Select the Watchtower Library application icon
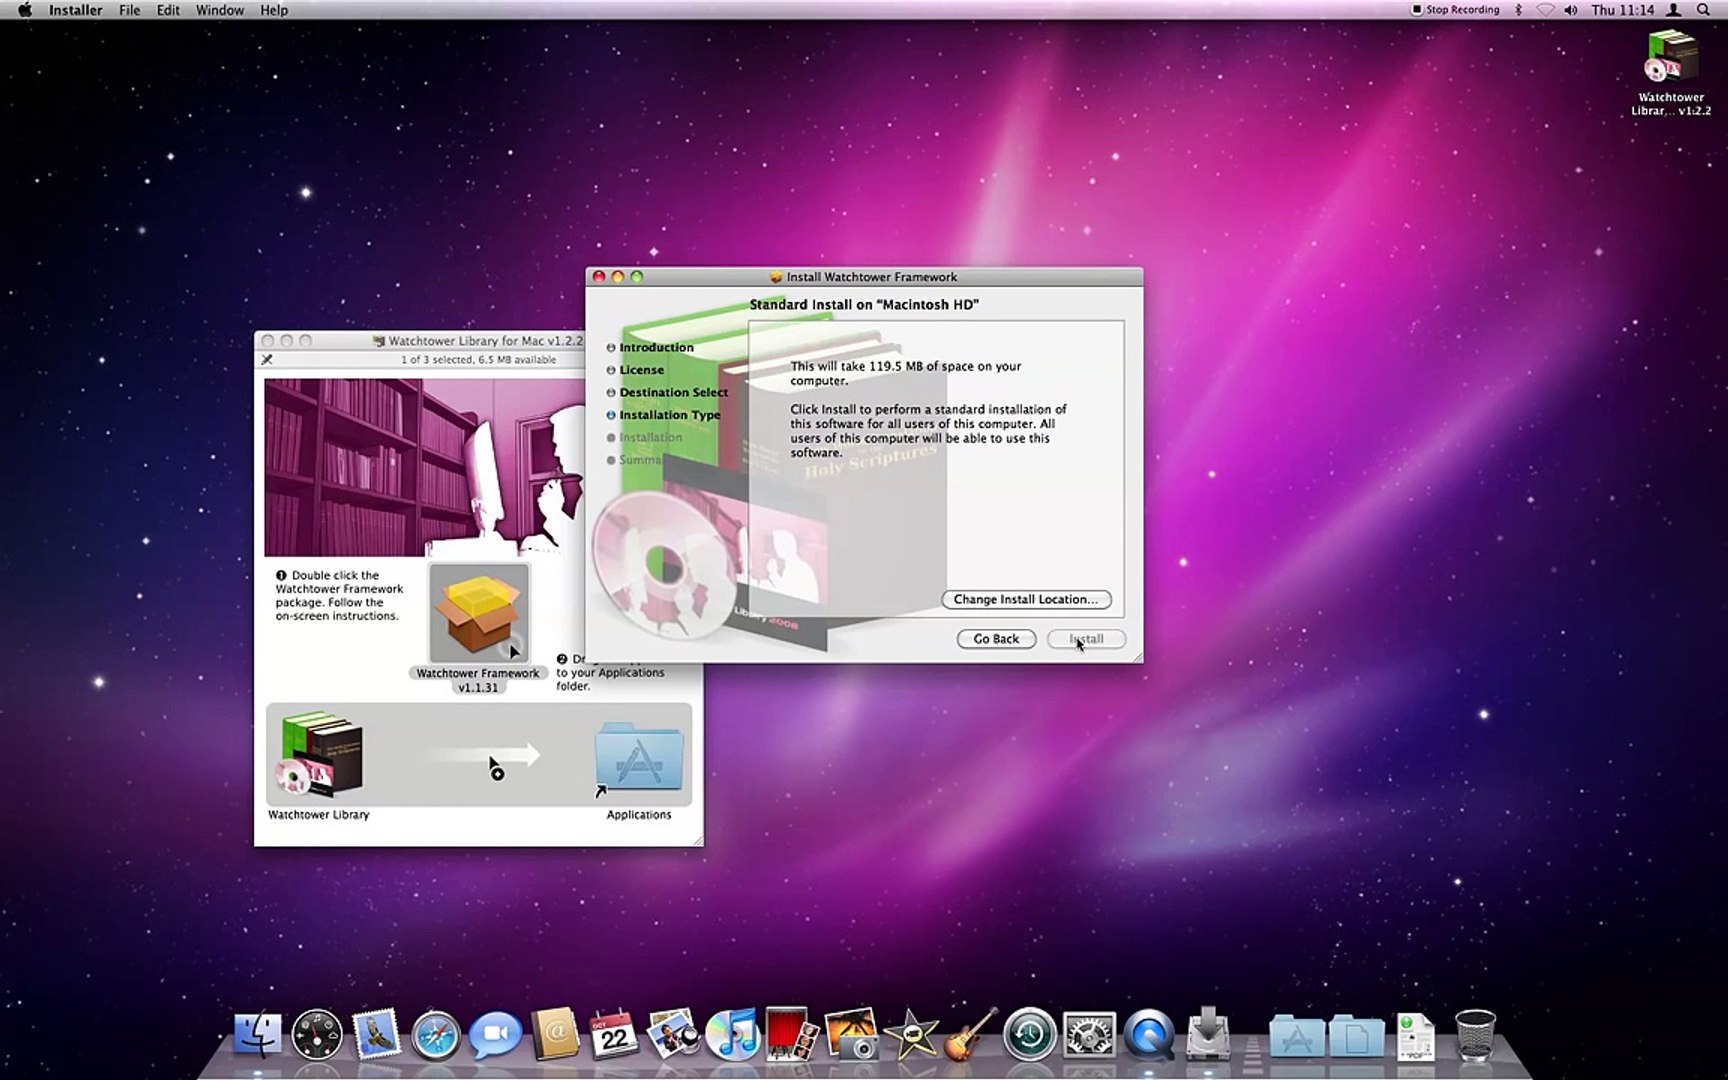 pyautogui.click(x=319, y=755)
